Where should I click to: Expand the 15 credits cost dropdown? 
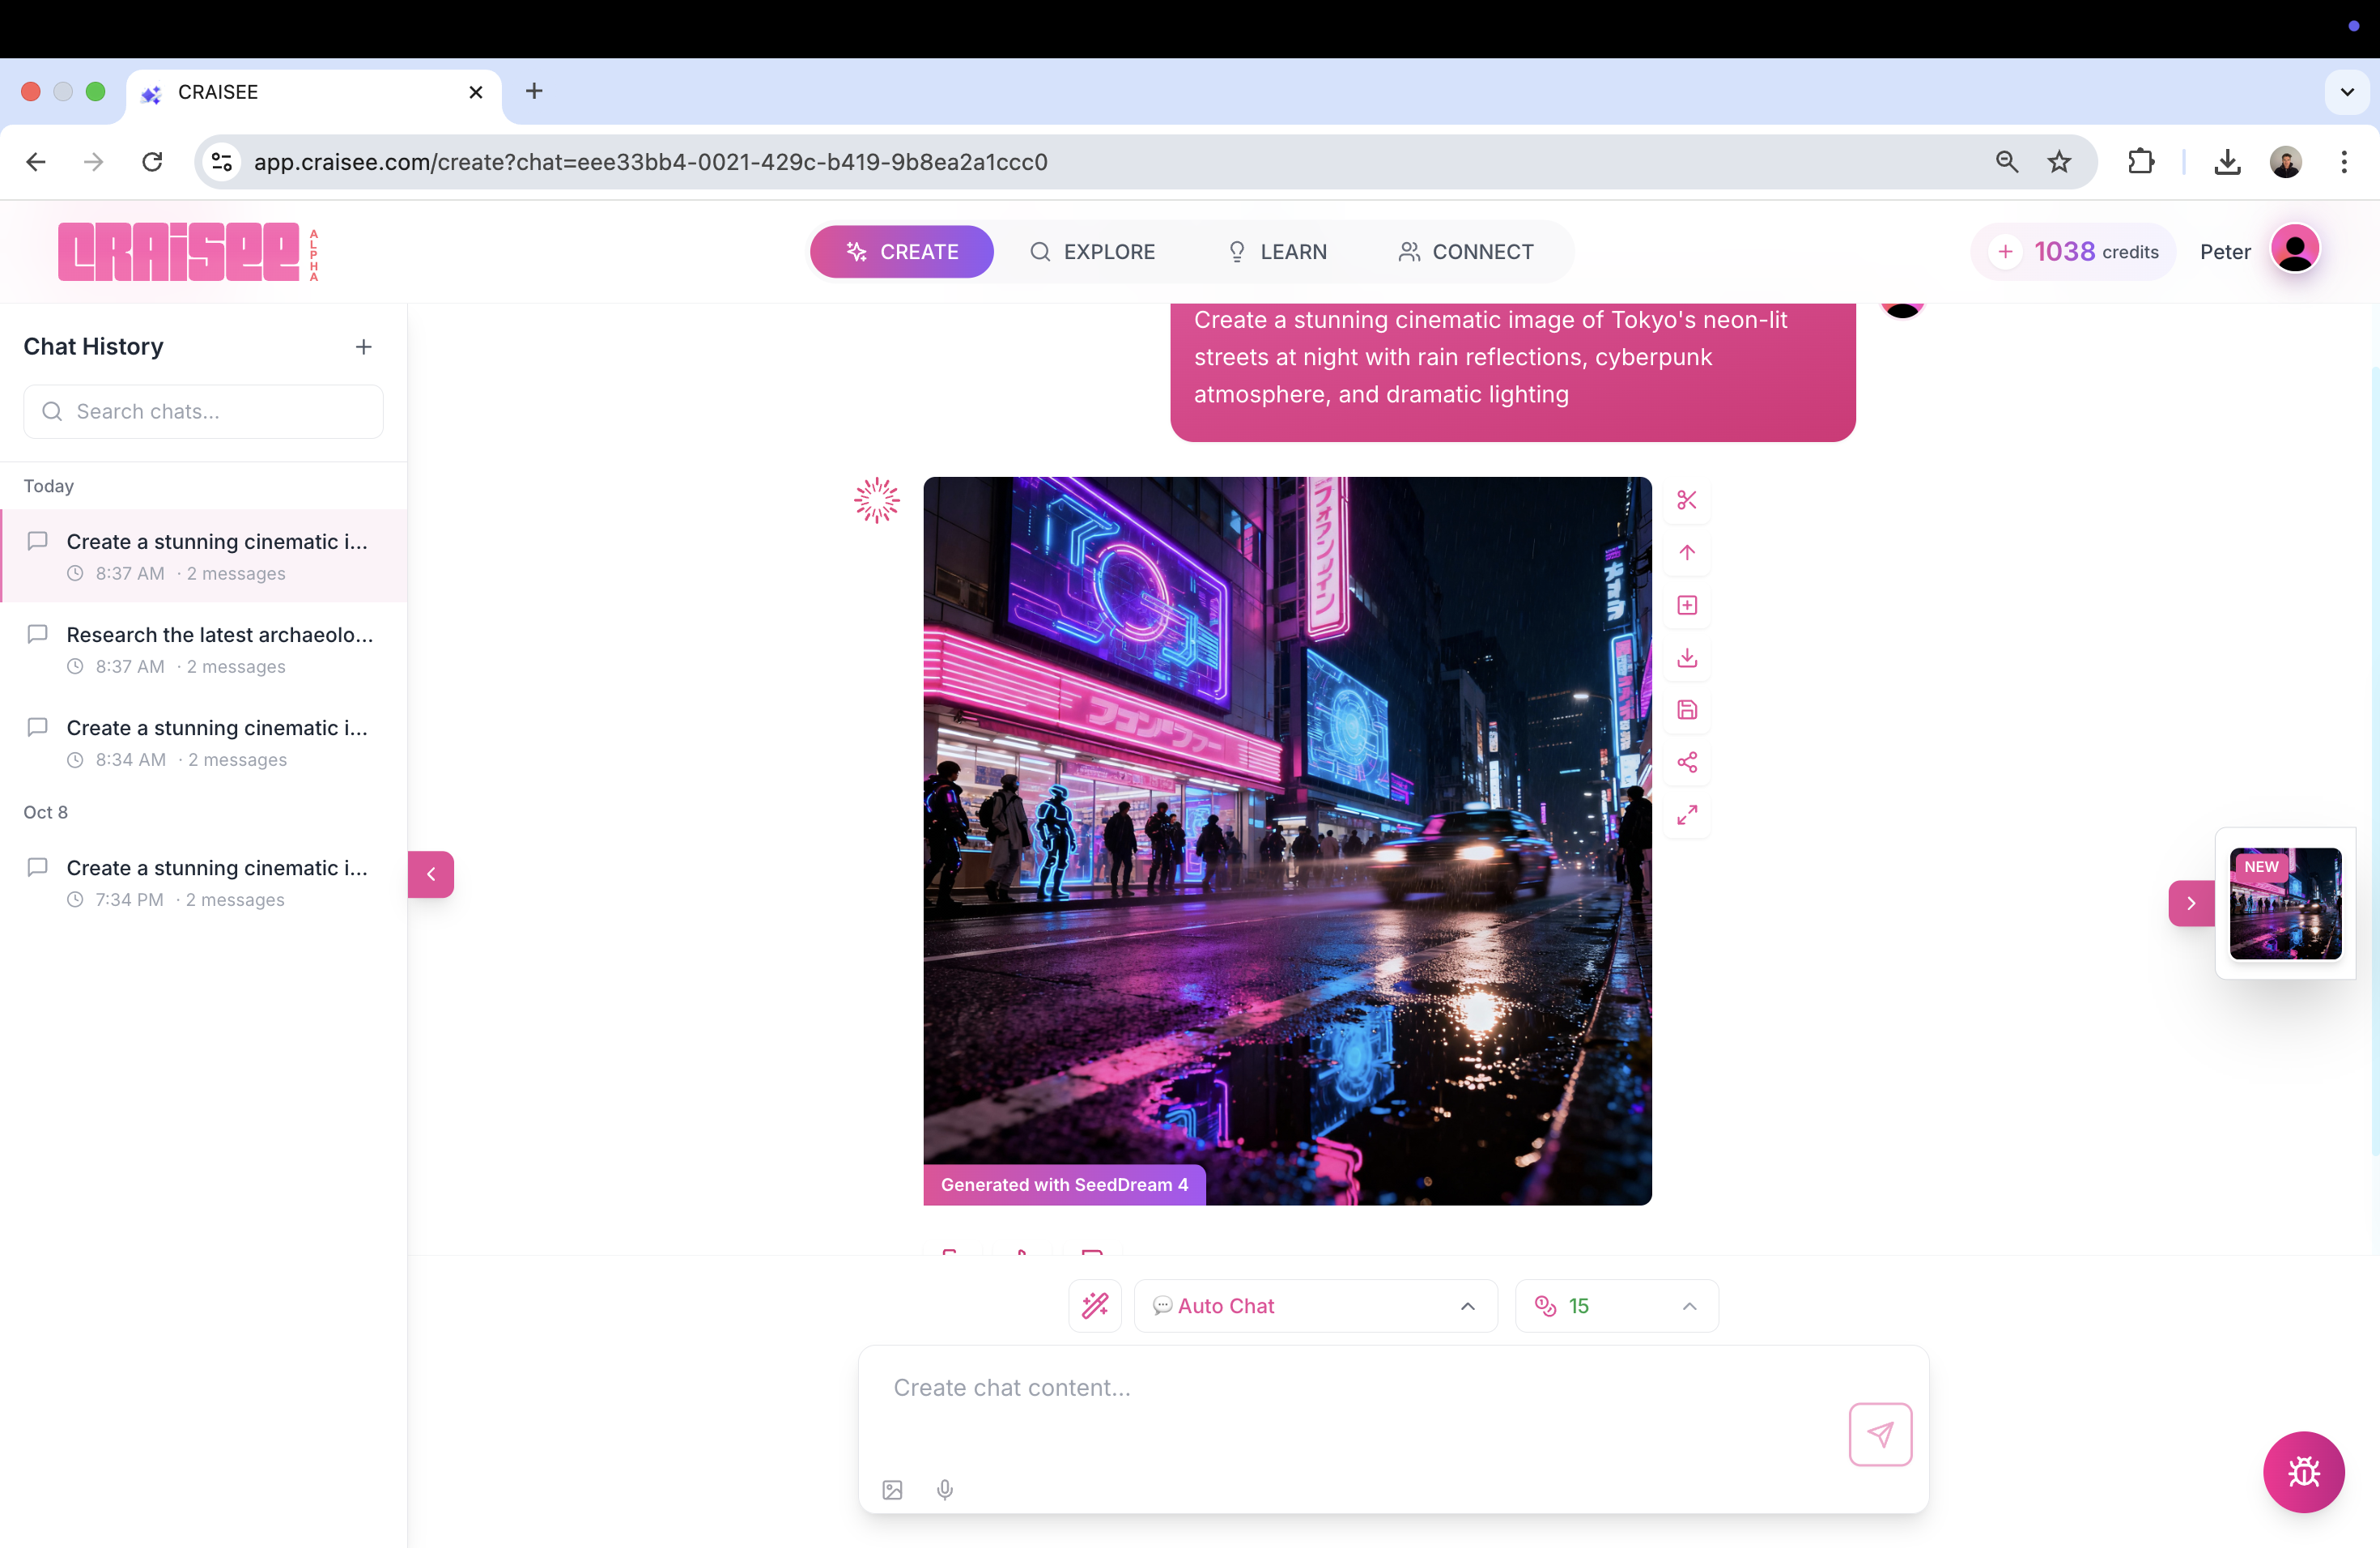pos(1616,1305)
